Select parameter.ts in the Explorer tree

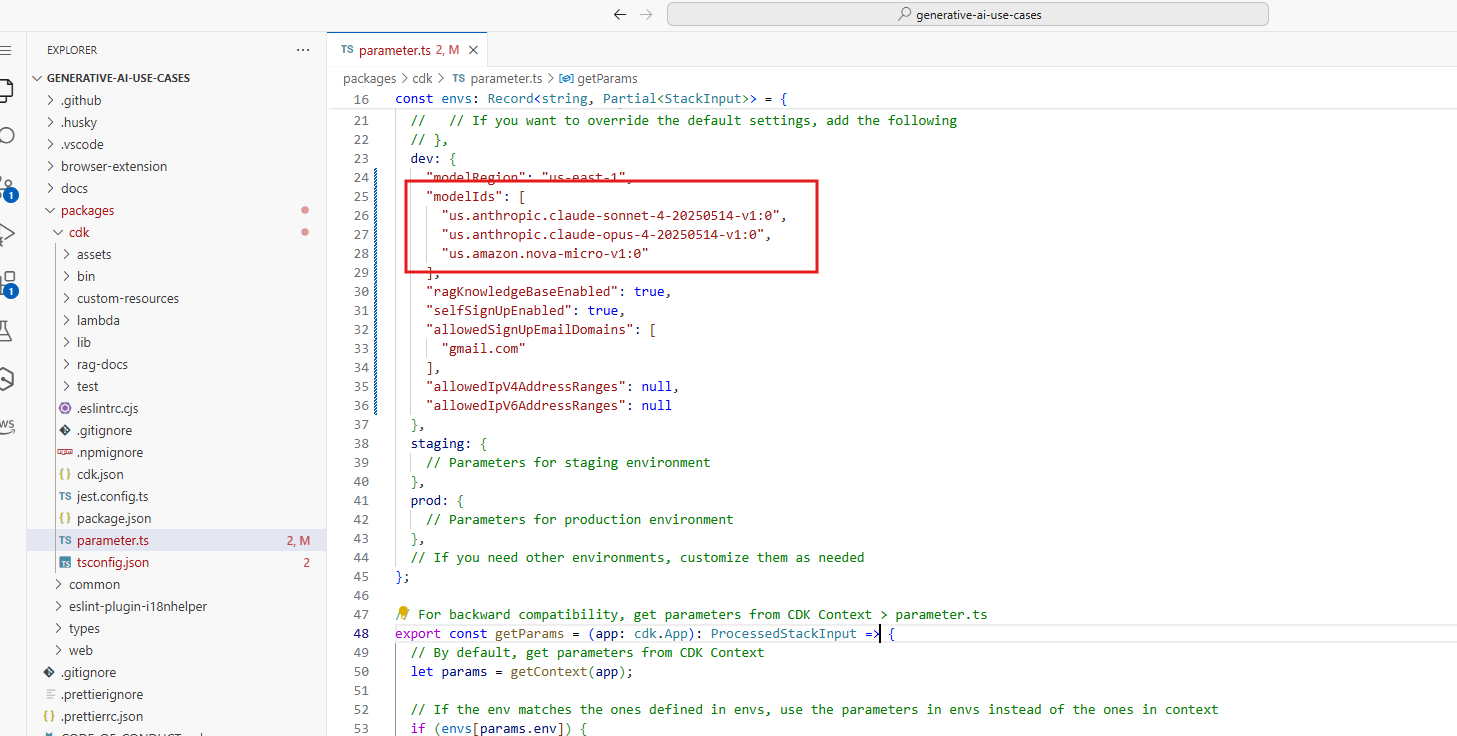pos(177,540)
